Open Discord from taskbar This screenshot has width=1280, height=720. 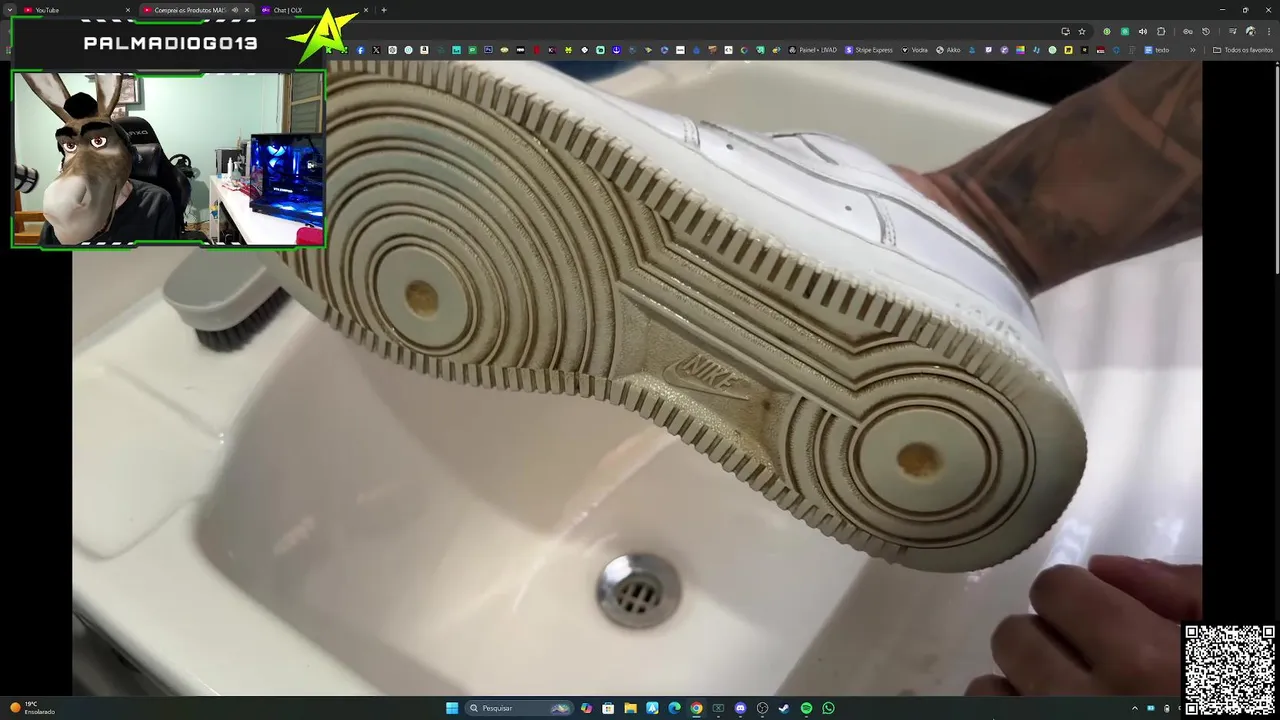(740, 708)
